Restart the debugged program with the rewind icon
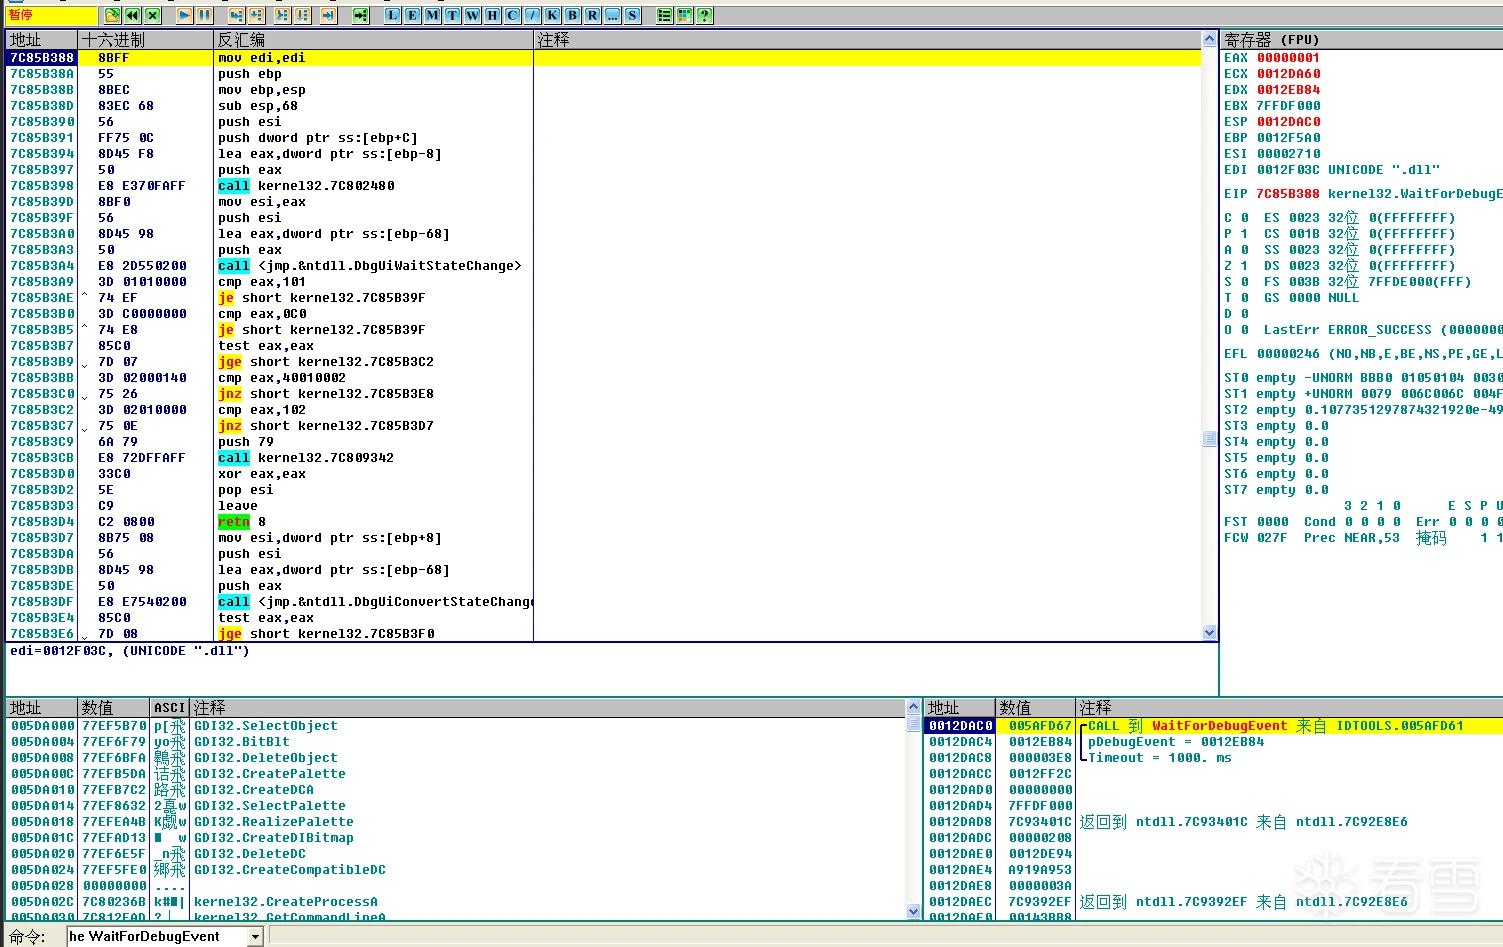Screen dimensions: 1503x947 133,15
